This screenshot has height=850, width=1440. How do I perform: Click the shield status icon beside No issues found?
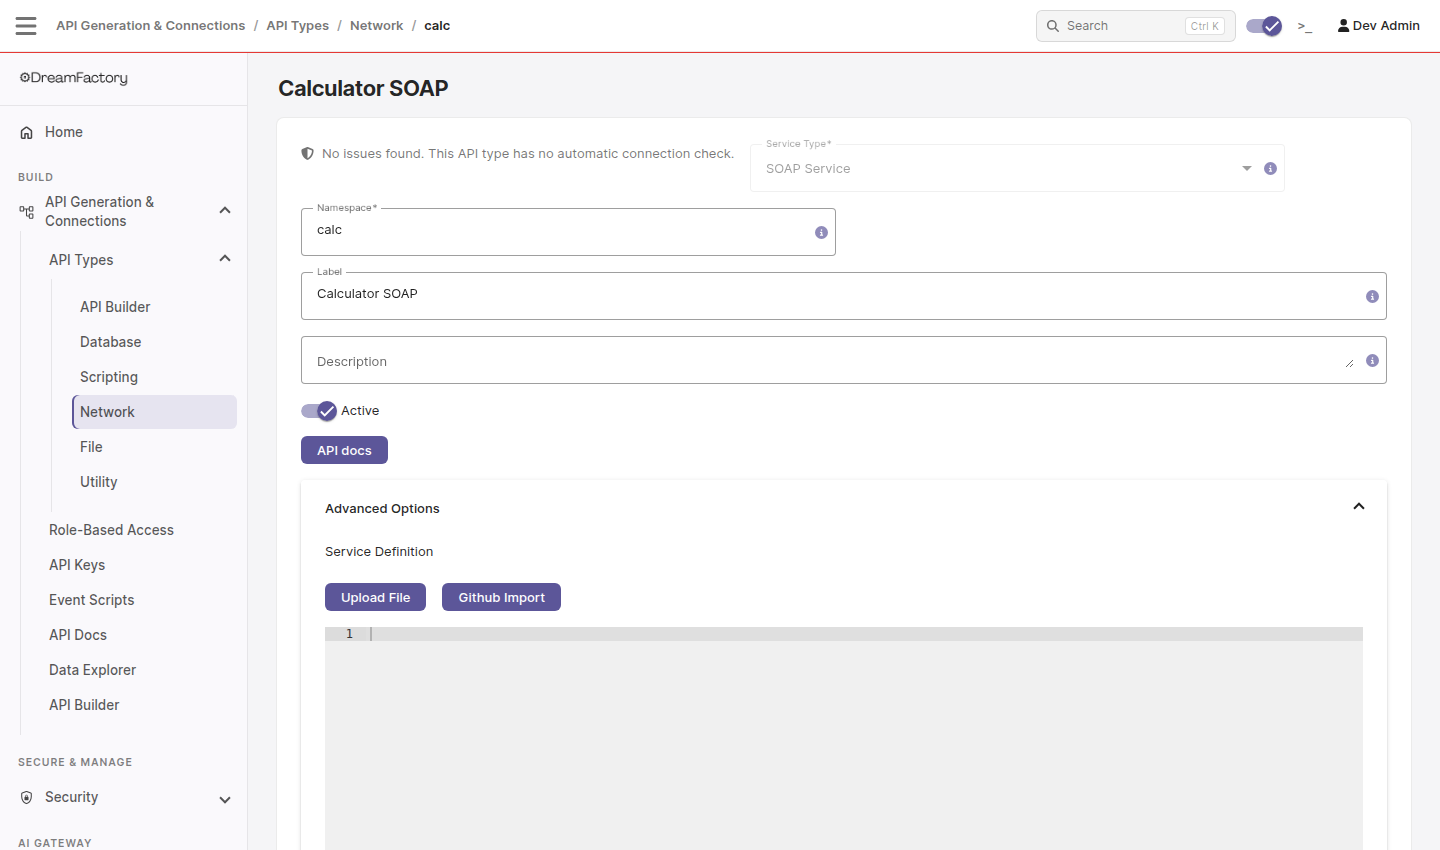pyautogui.click(x=308, y=154)
